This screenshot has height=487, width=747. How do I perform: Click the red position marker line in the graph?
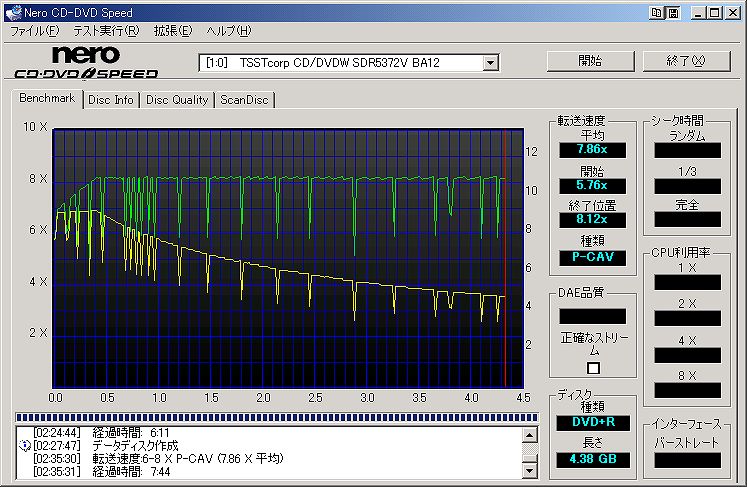(x=505, y=257)
